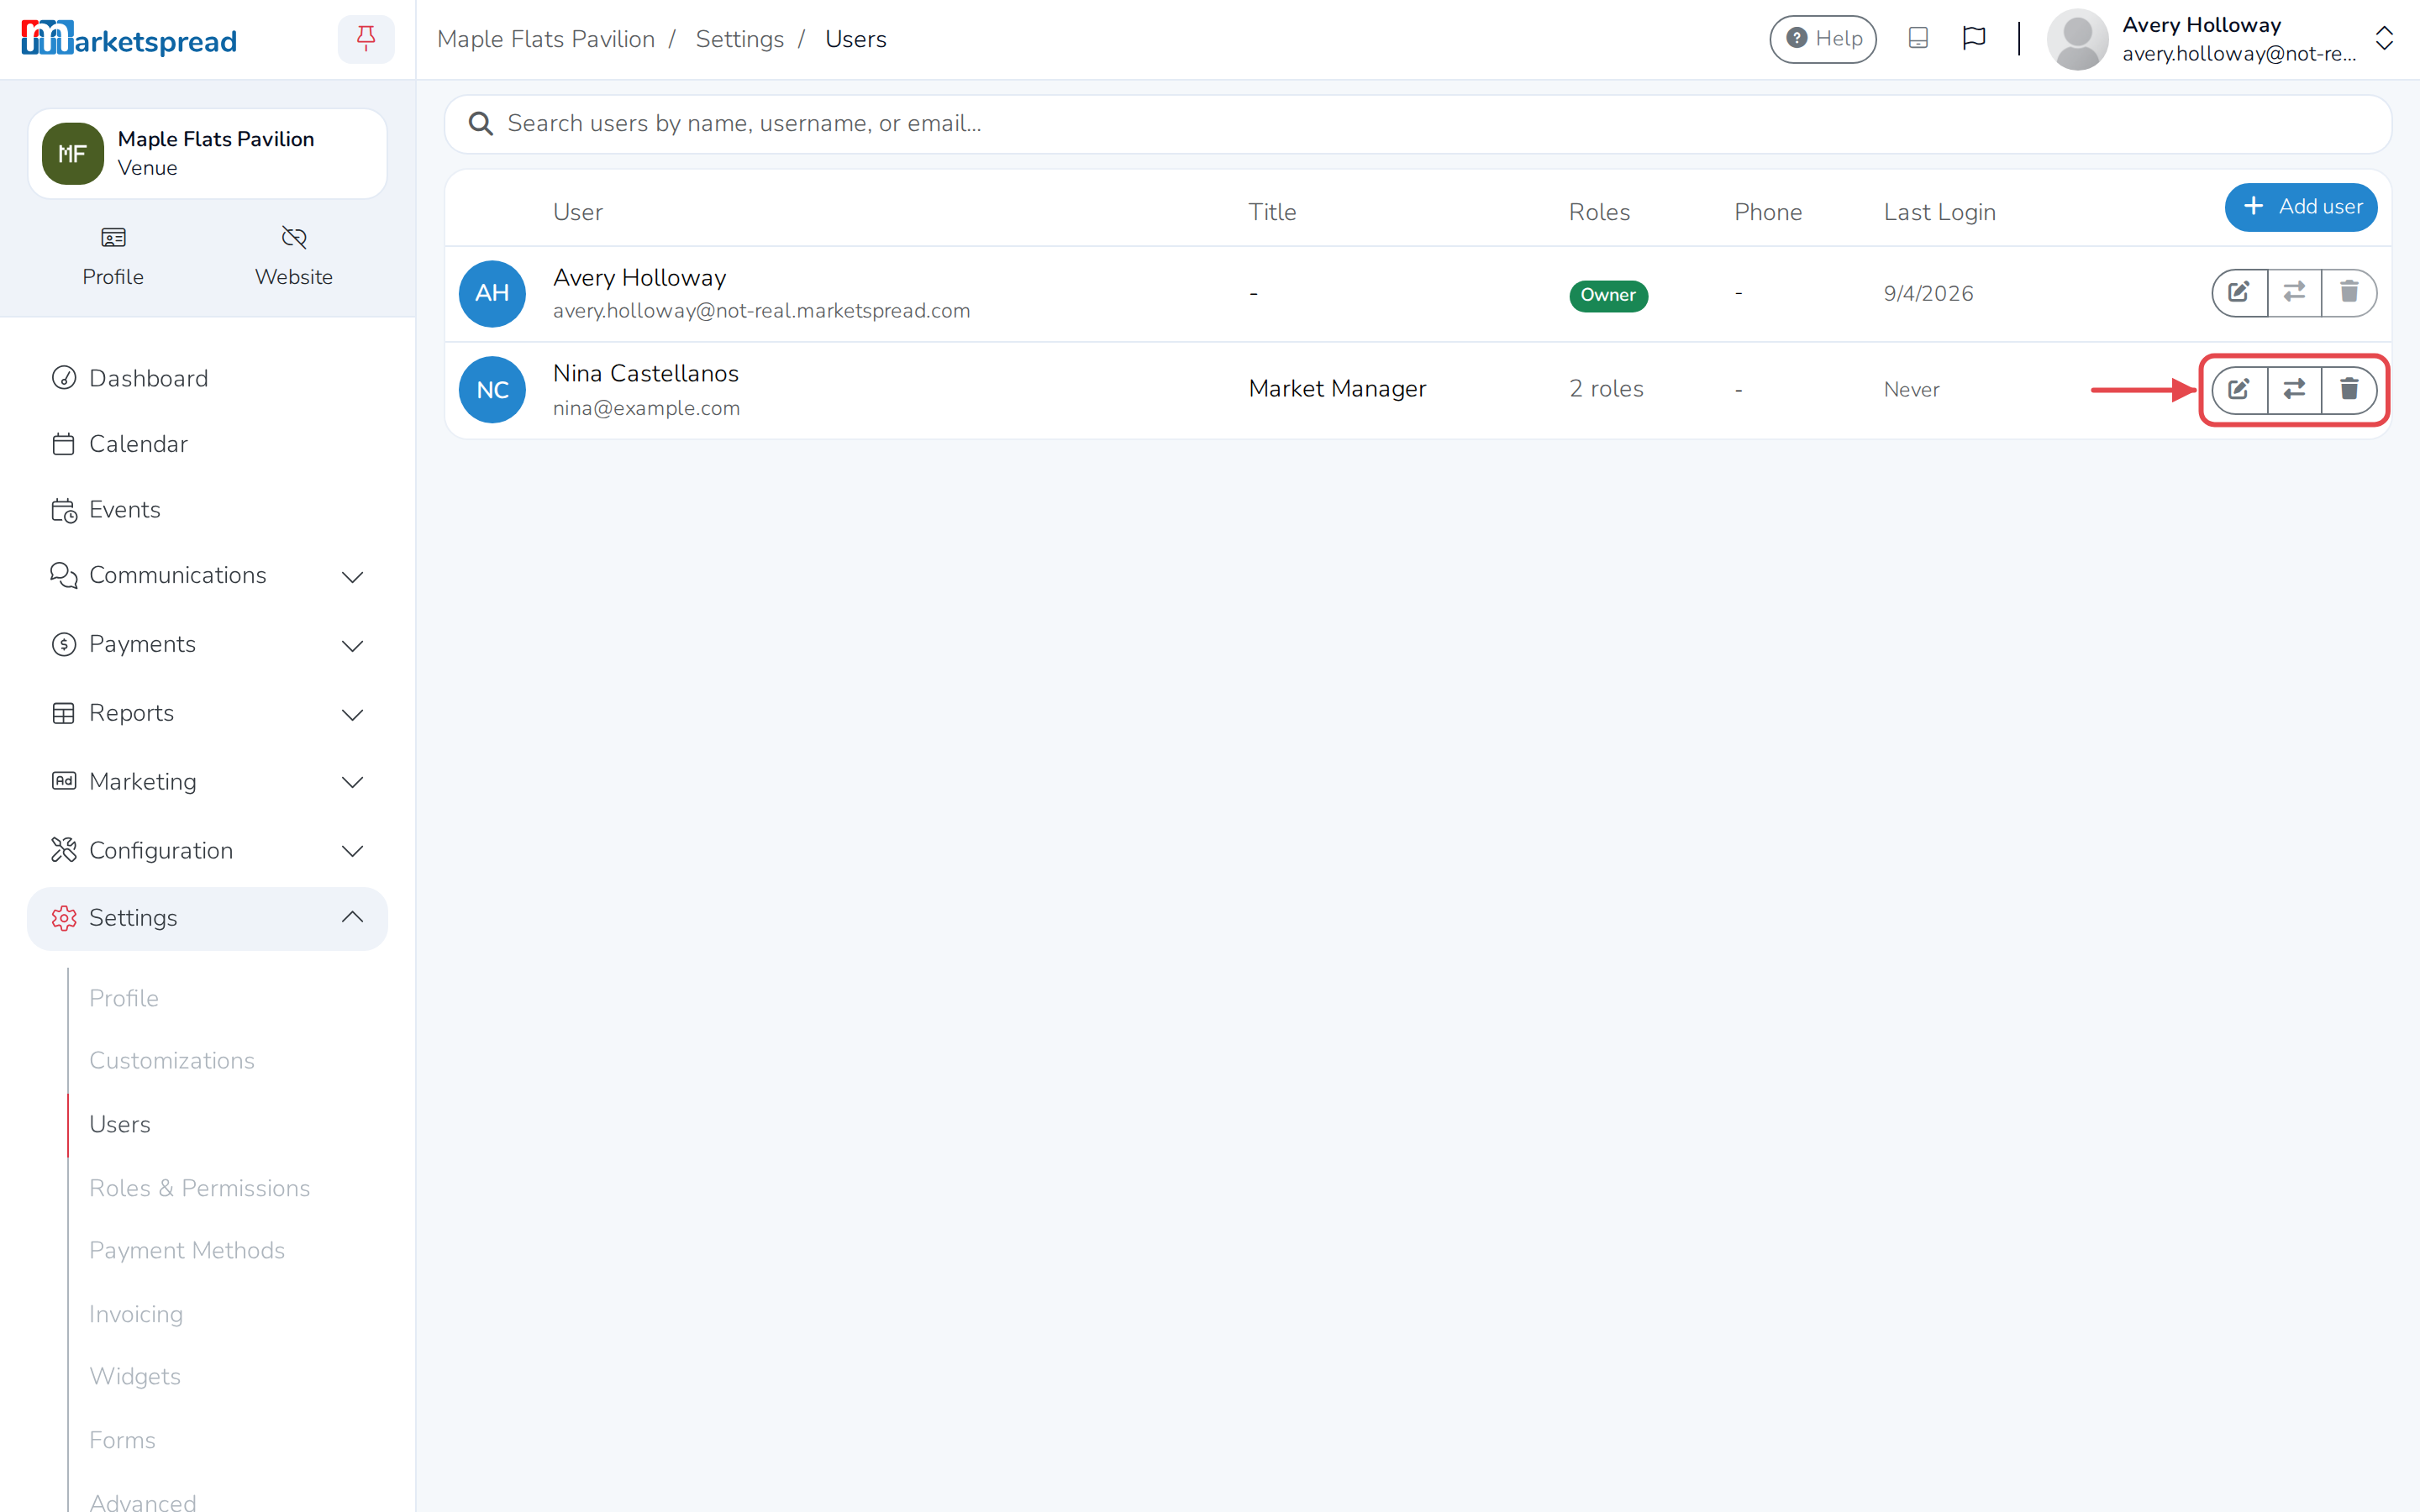The height and width of the screenshot is (1512, 2420).
Task: Expand the Configuration menu
Action: pyautogui.click(x=207, y=850)
